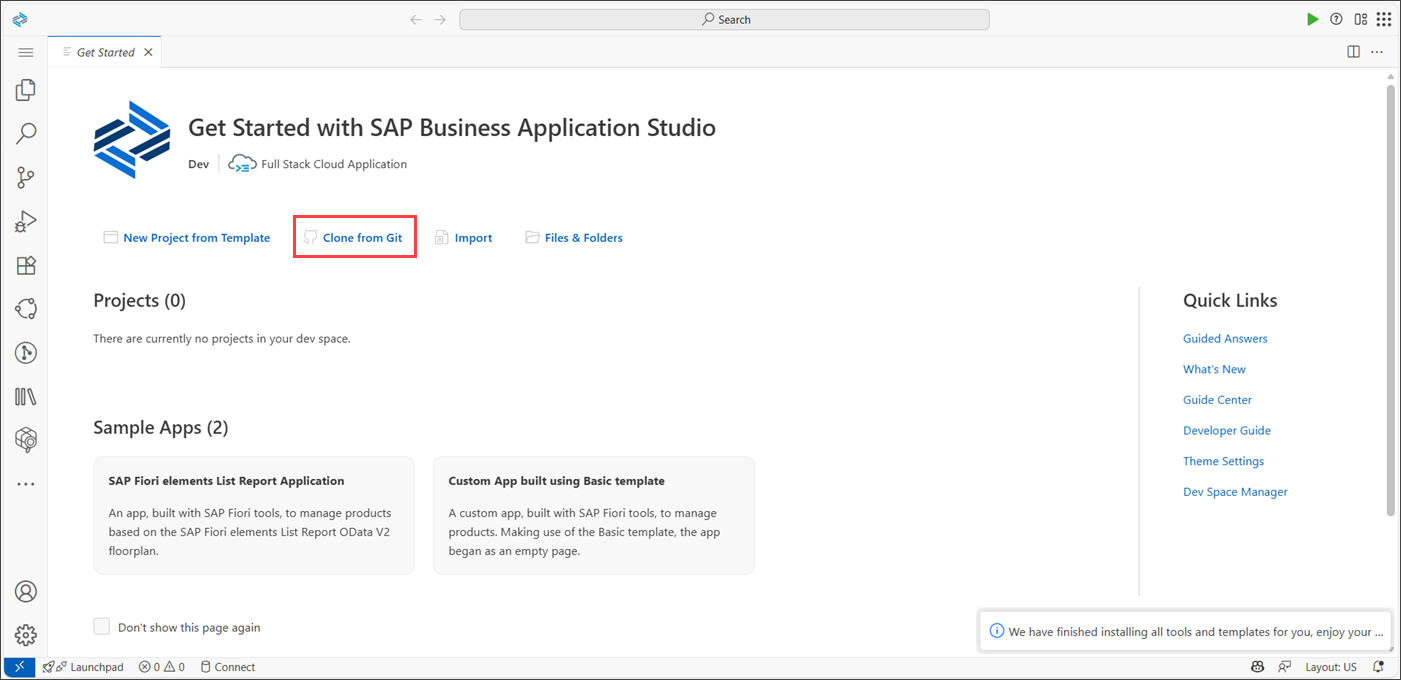Click the circled git-branch activity bar icon

[26, 352]
